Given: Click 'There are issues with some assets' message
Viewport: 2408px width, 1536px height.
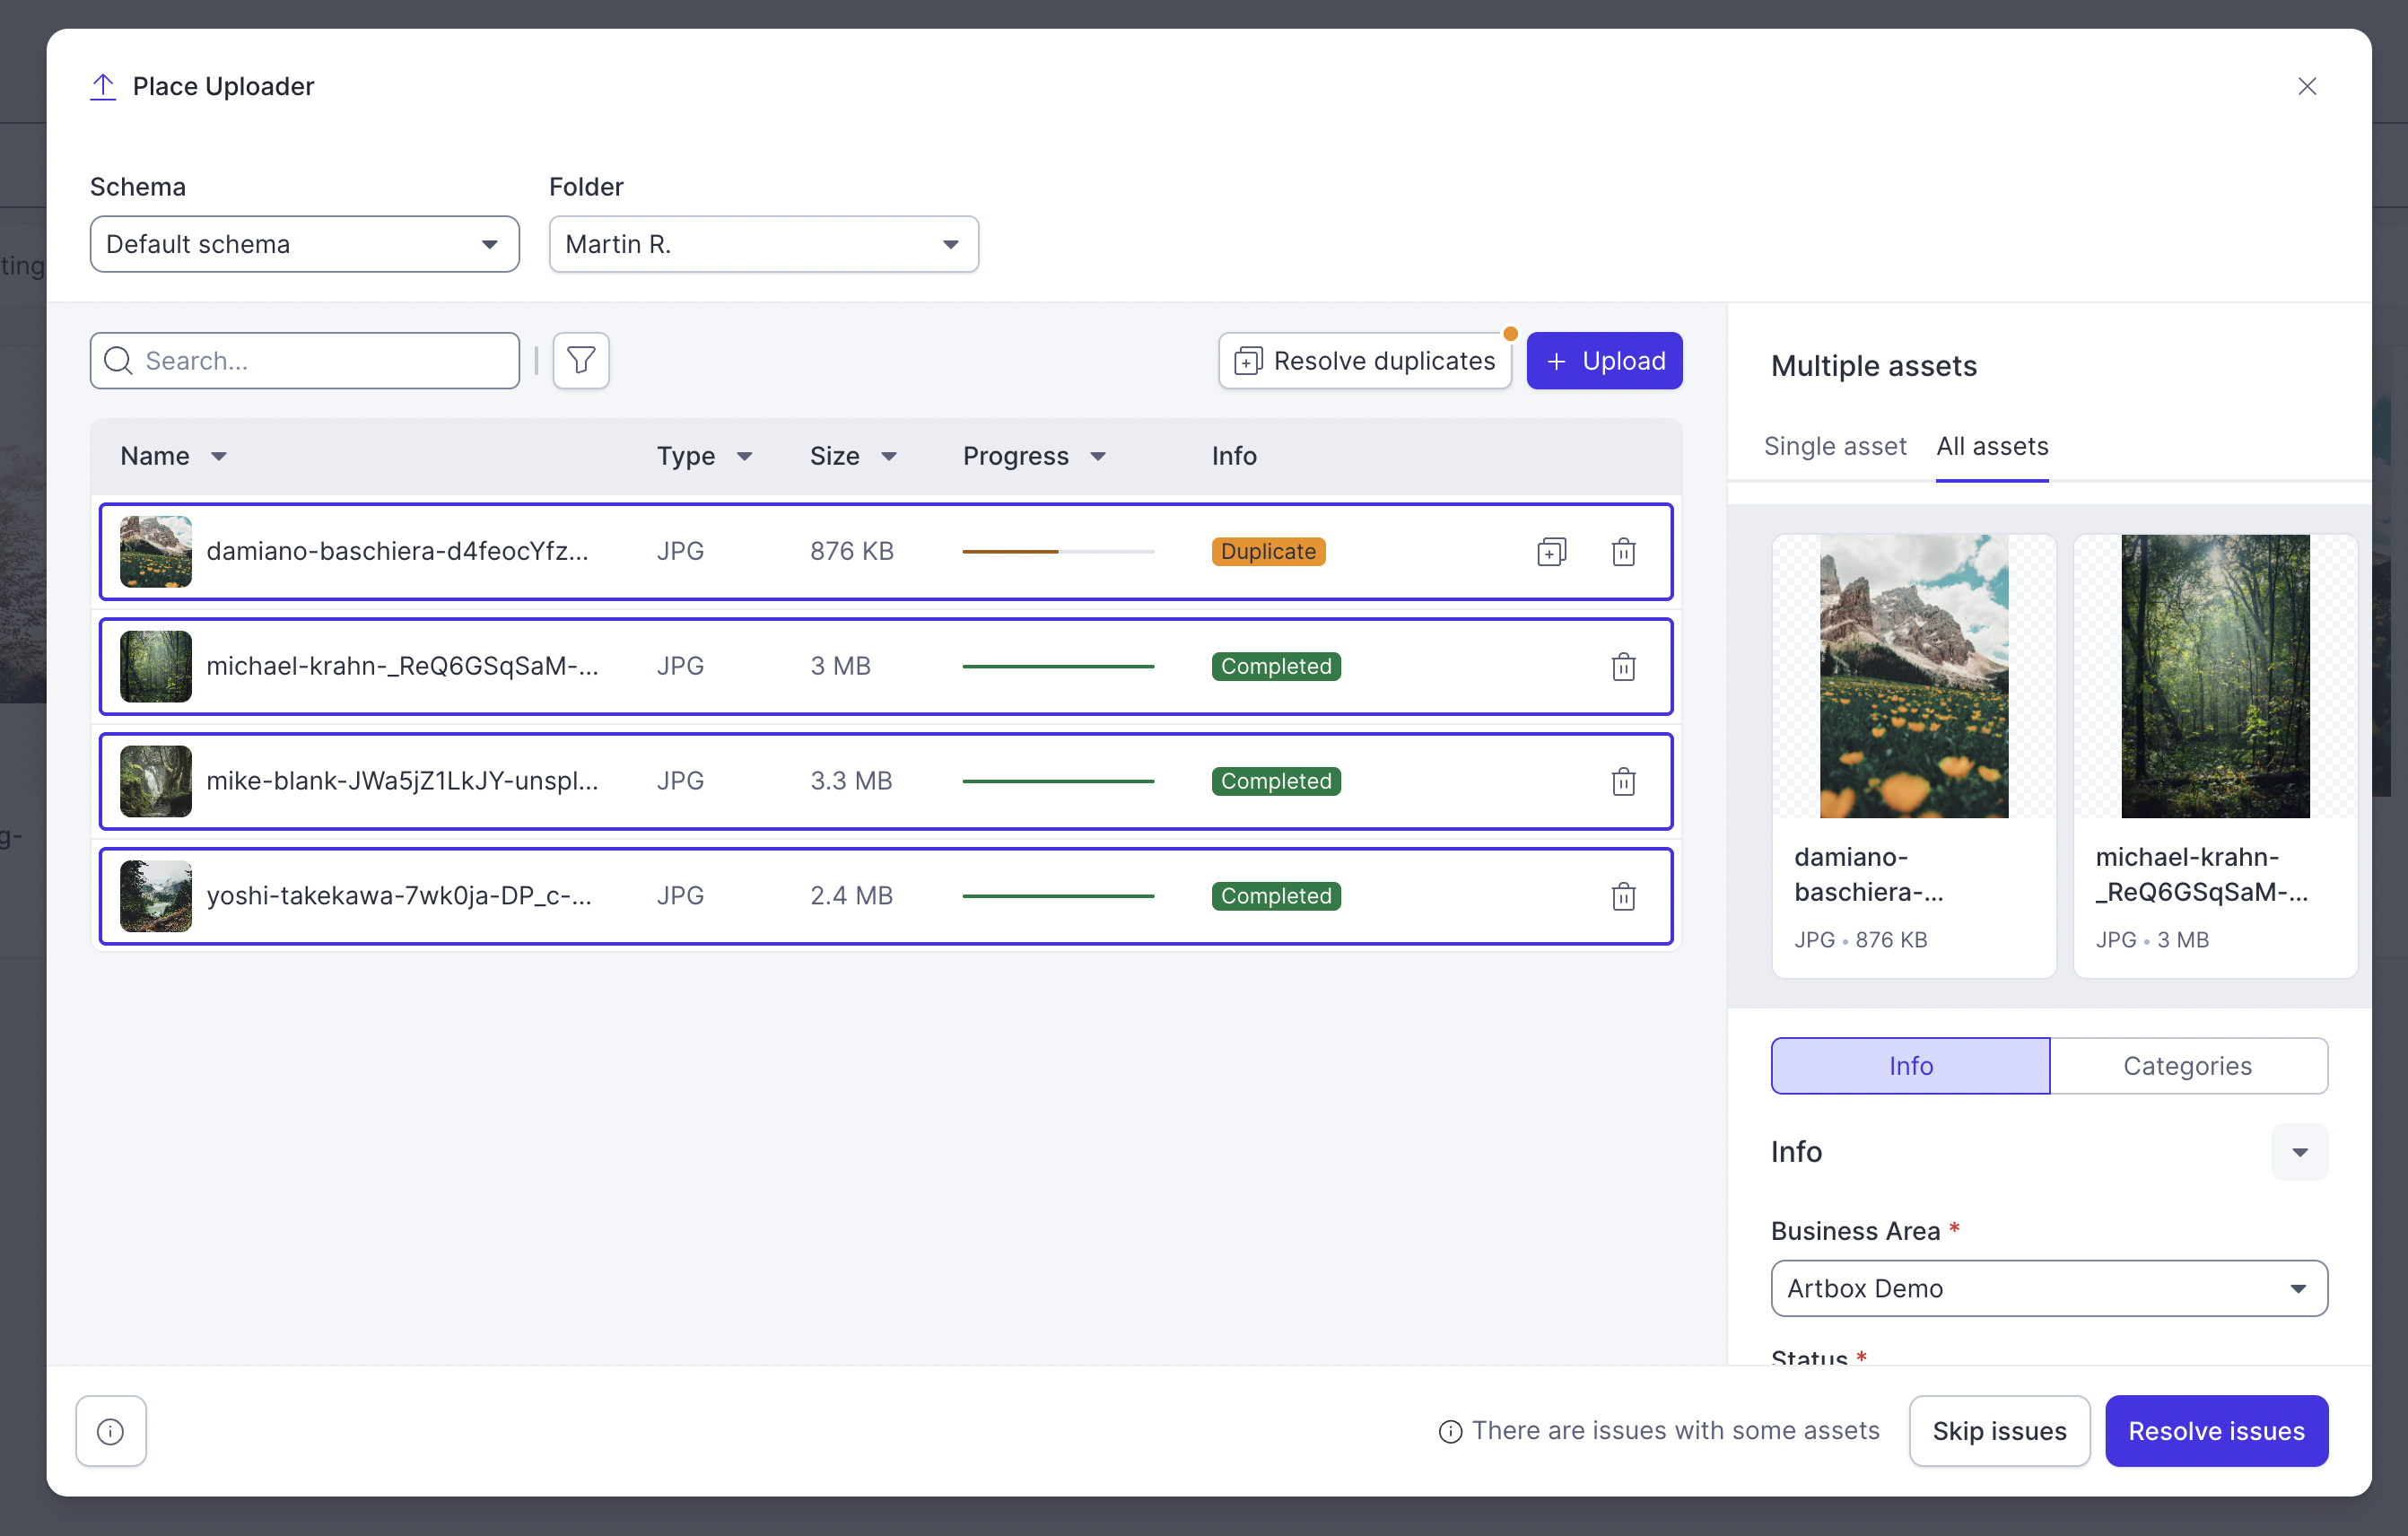Looking at the screenshot, I should [x=1675, y=1431].
